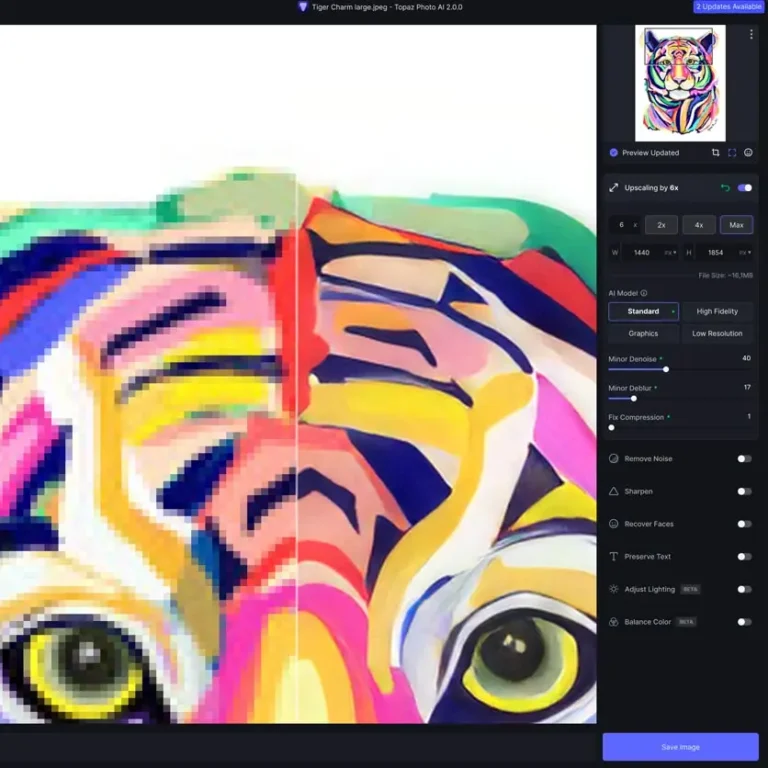Enable the Recover Faces toggle
The height and width of the screenshot is (768, 768).
point(744,524)
